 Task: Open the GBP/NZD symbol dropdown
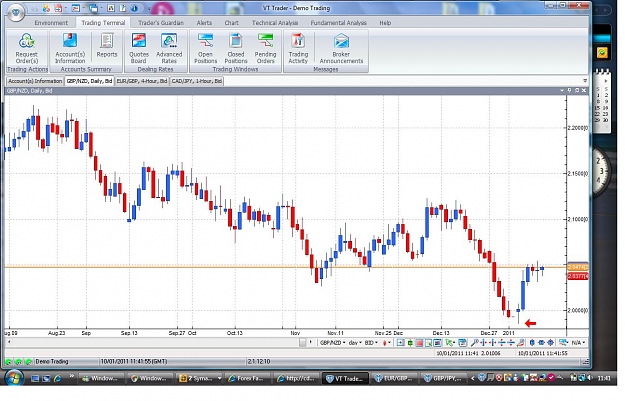click(332, 343)
